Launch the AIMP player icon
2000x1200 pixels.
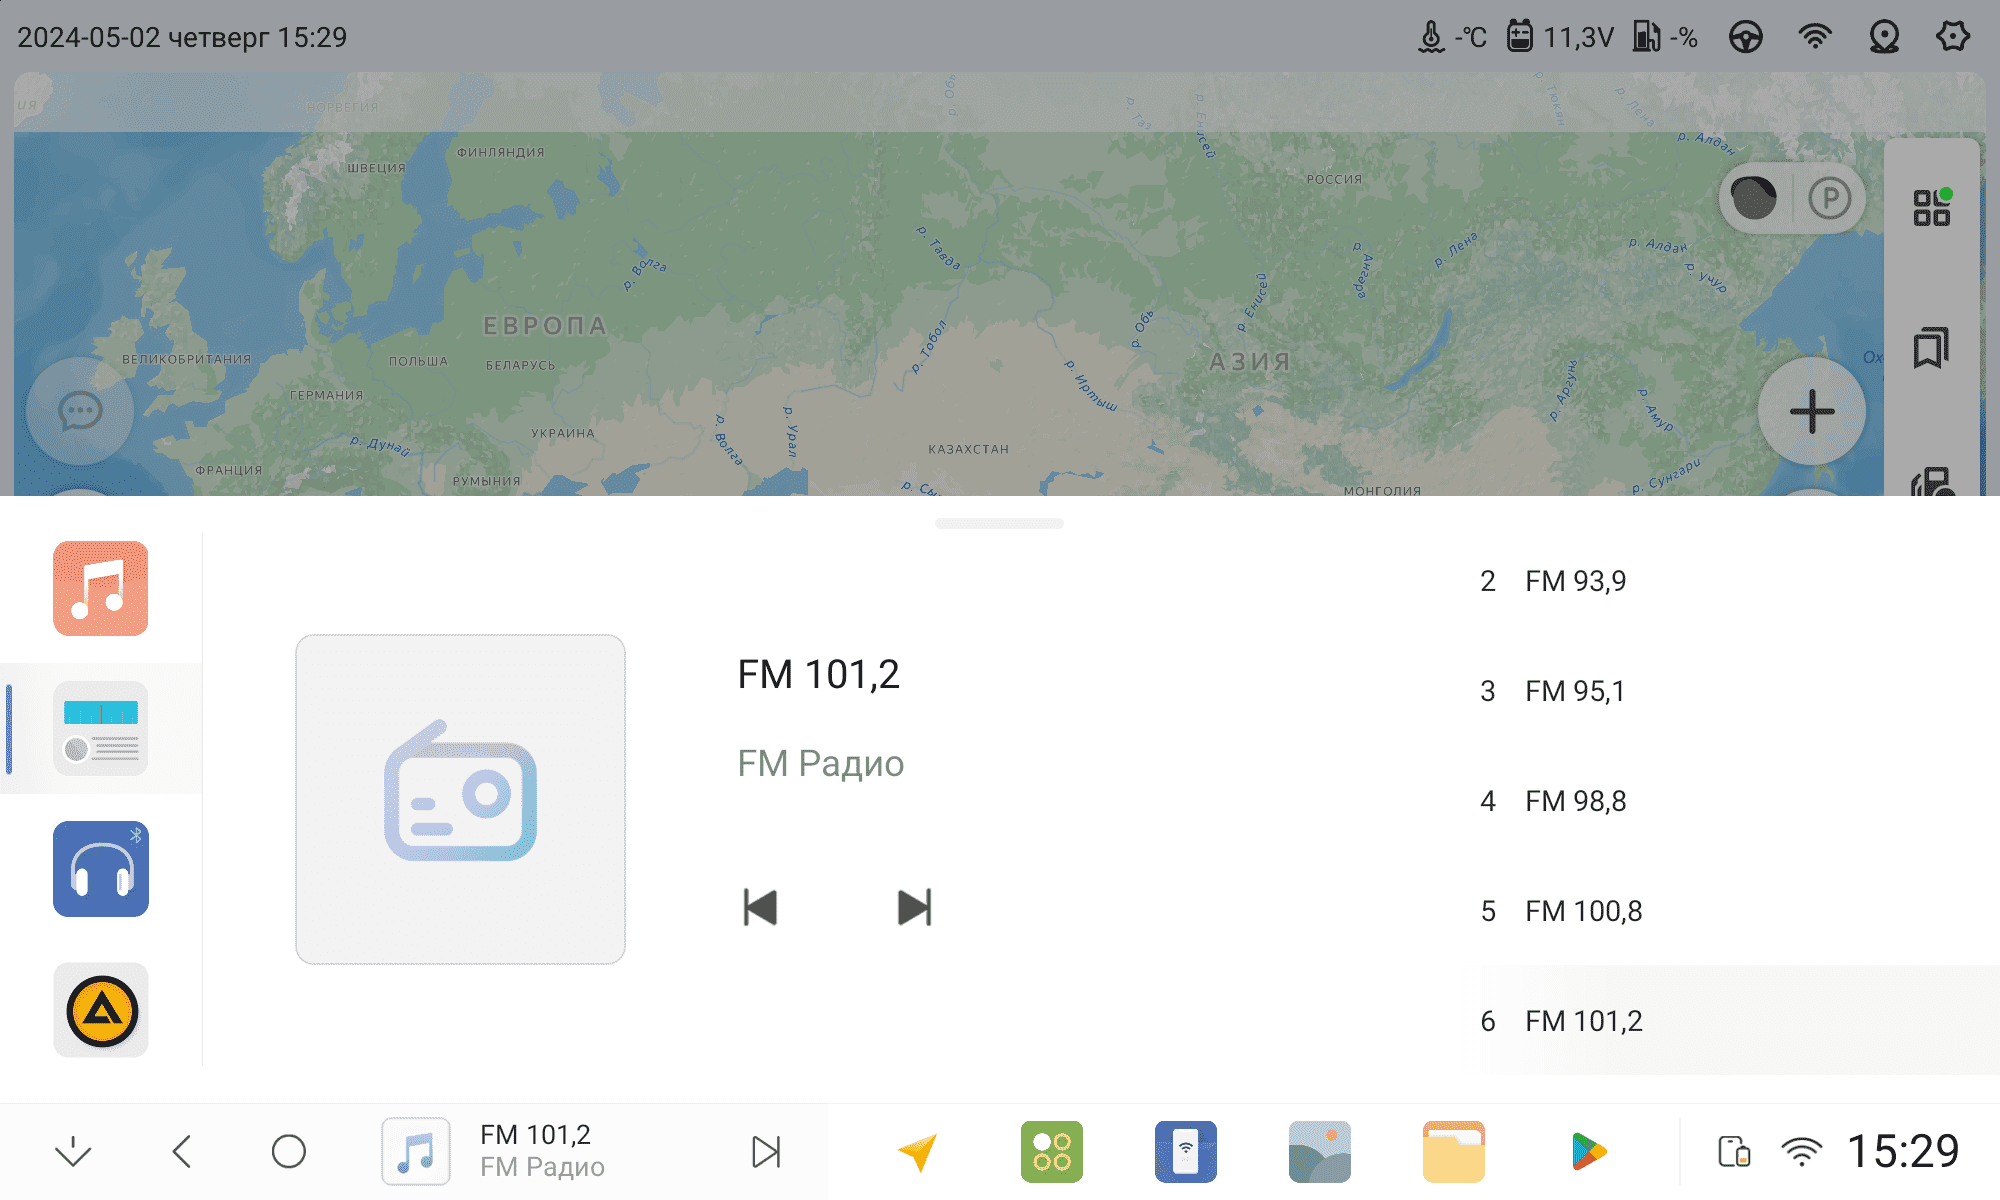(x=100, y=1010)
